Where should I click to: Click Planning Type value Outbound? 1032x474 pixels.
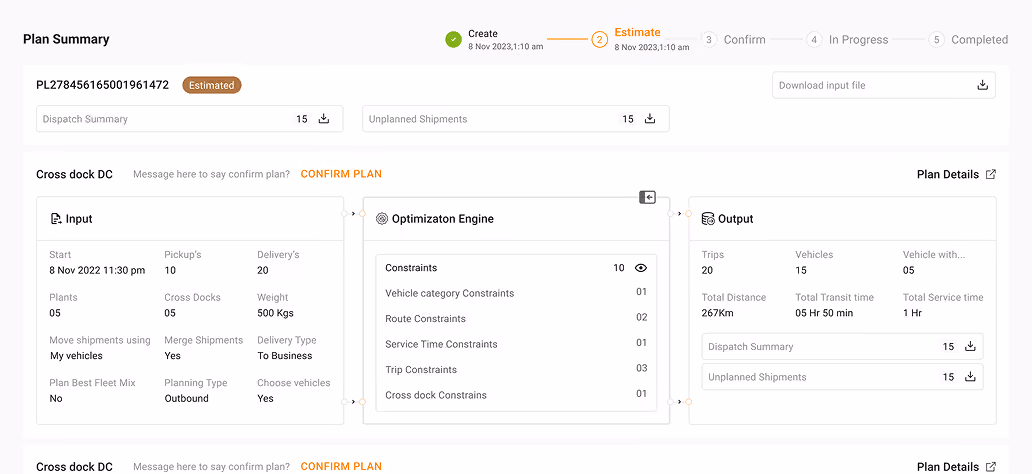tap(186, 398)
